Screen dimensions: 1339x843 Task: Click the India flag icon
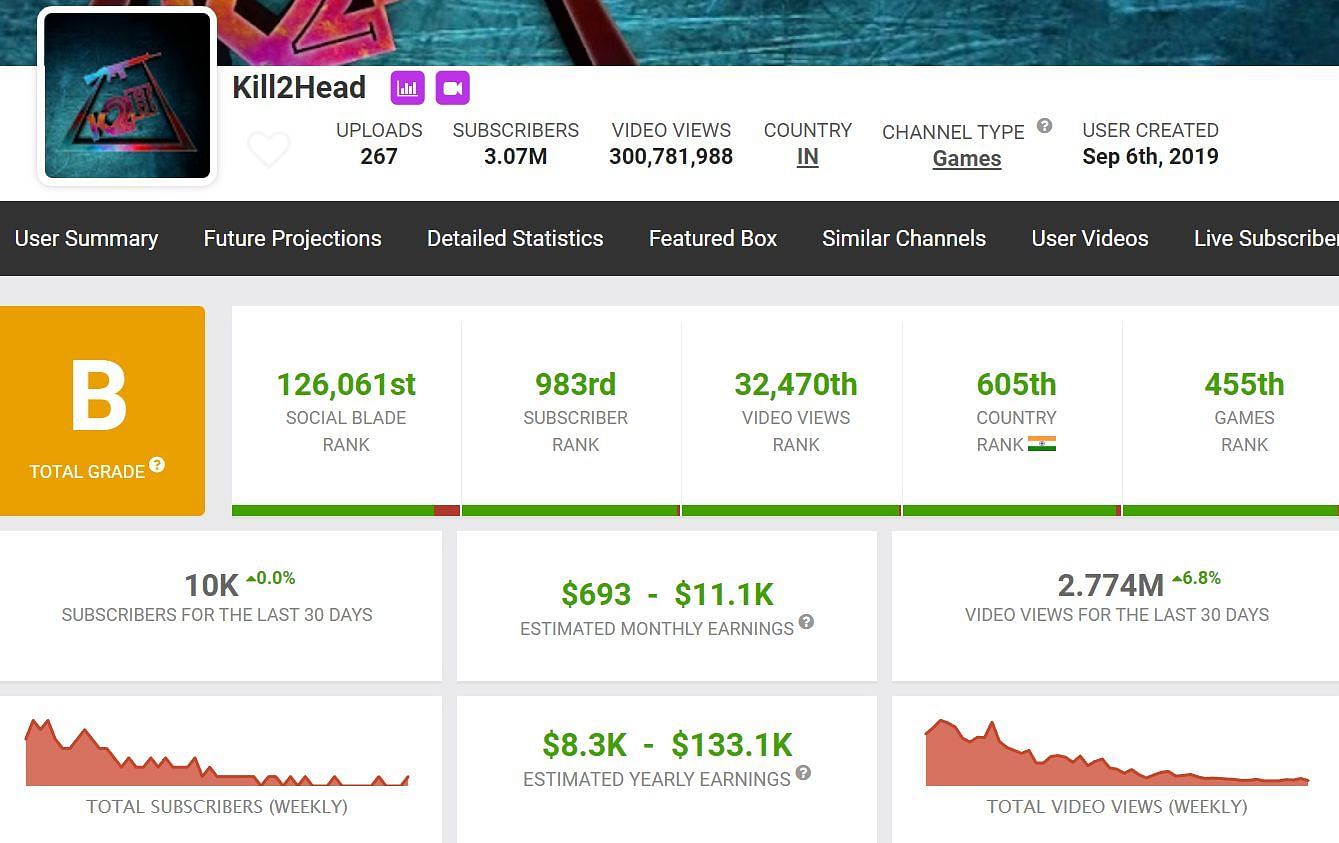coord(1042,444)
